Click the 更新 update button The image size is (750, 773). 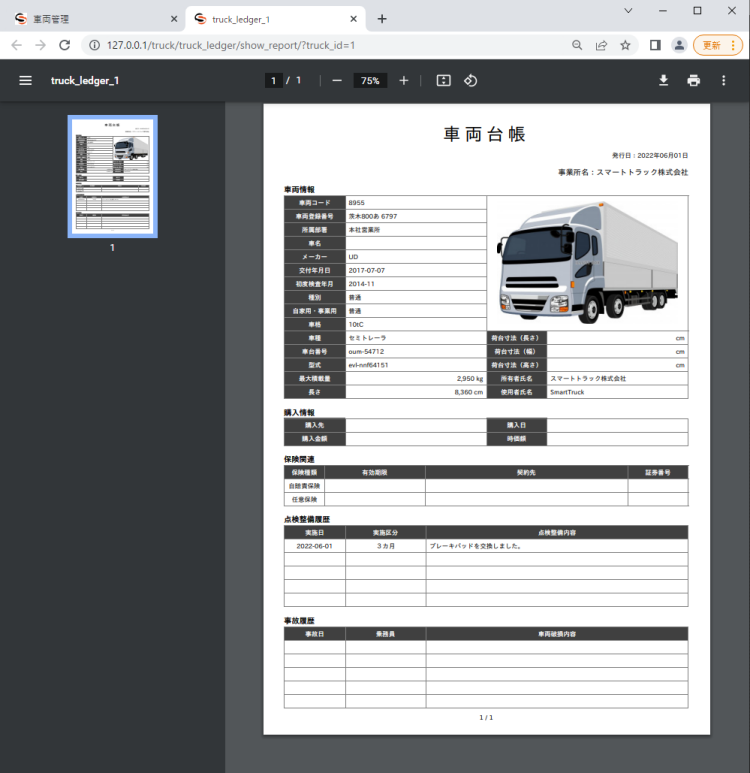coord(717,45)
